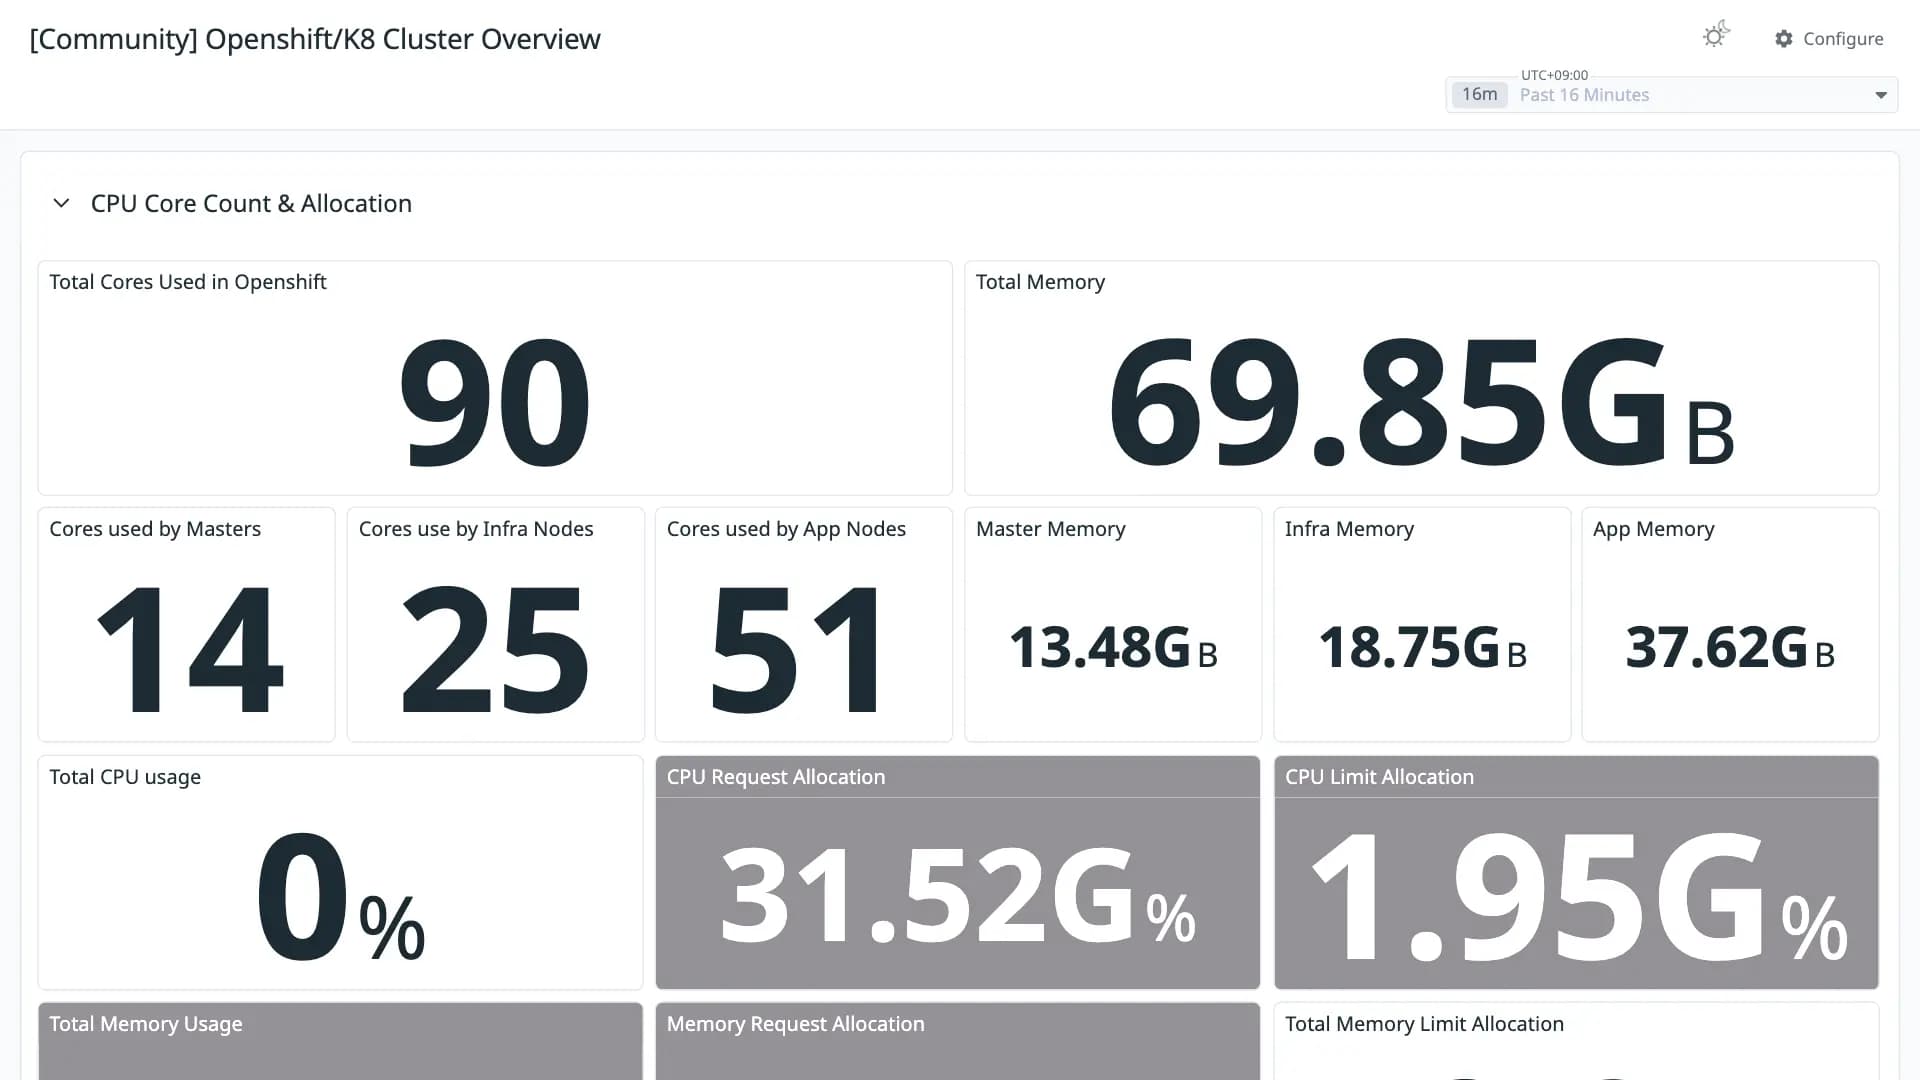Click the Total Memory Limit Allocation title
1920x1080 pixels.
pyautogui.click(x=1424, y=1024)
